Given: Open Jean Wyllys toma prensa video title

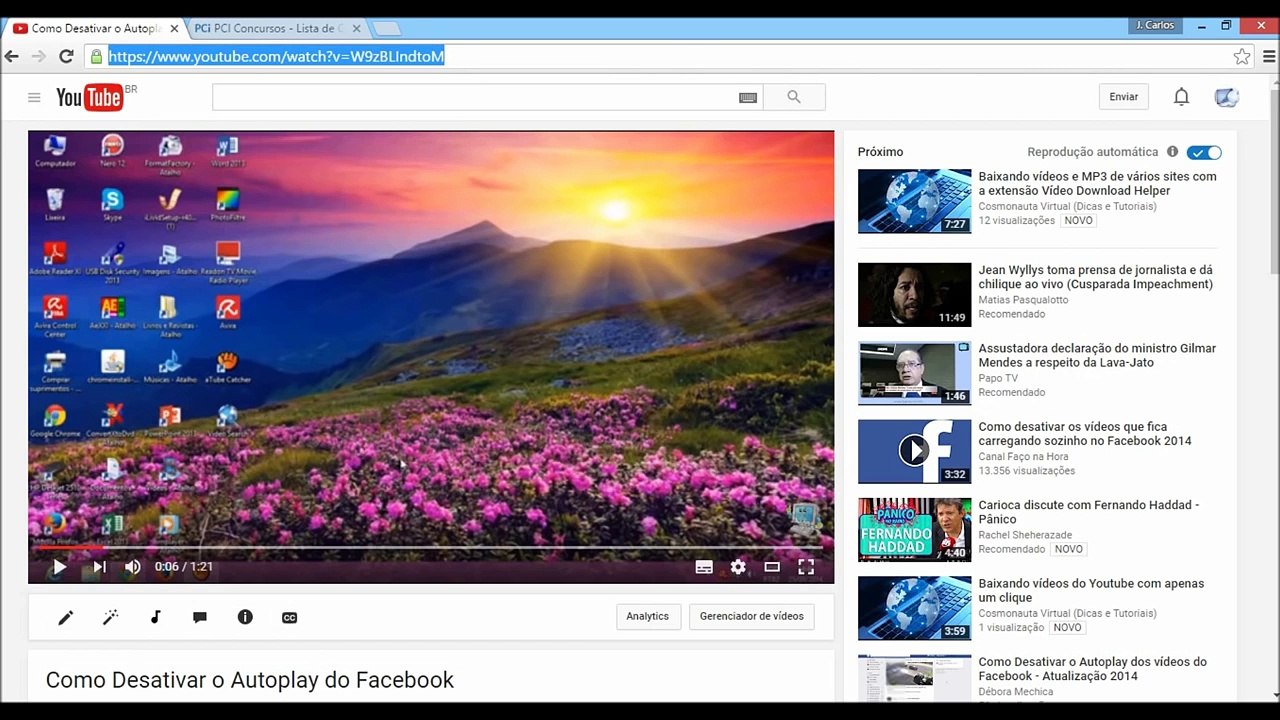Looking at the screenshot, I should 1095,277.
